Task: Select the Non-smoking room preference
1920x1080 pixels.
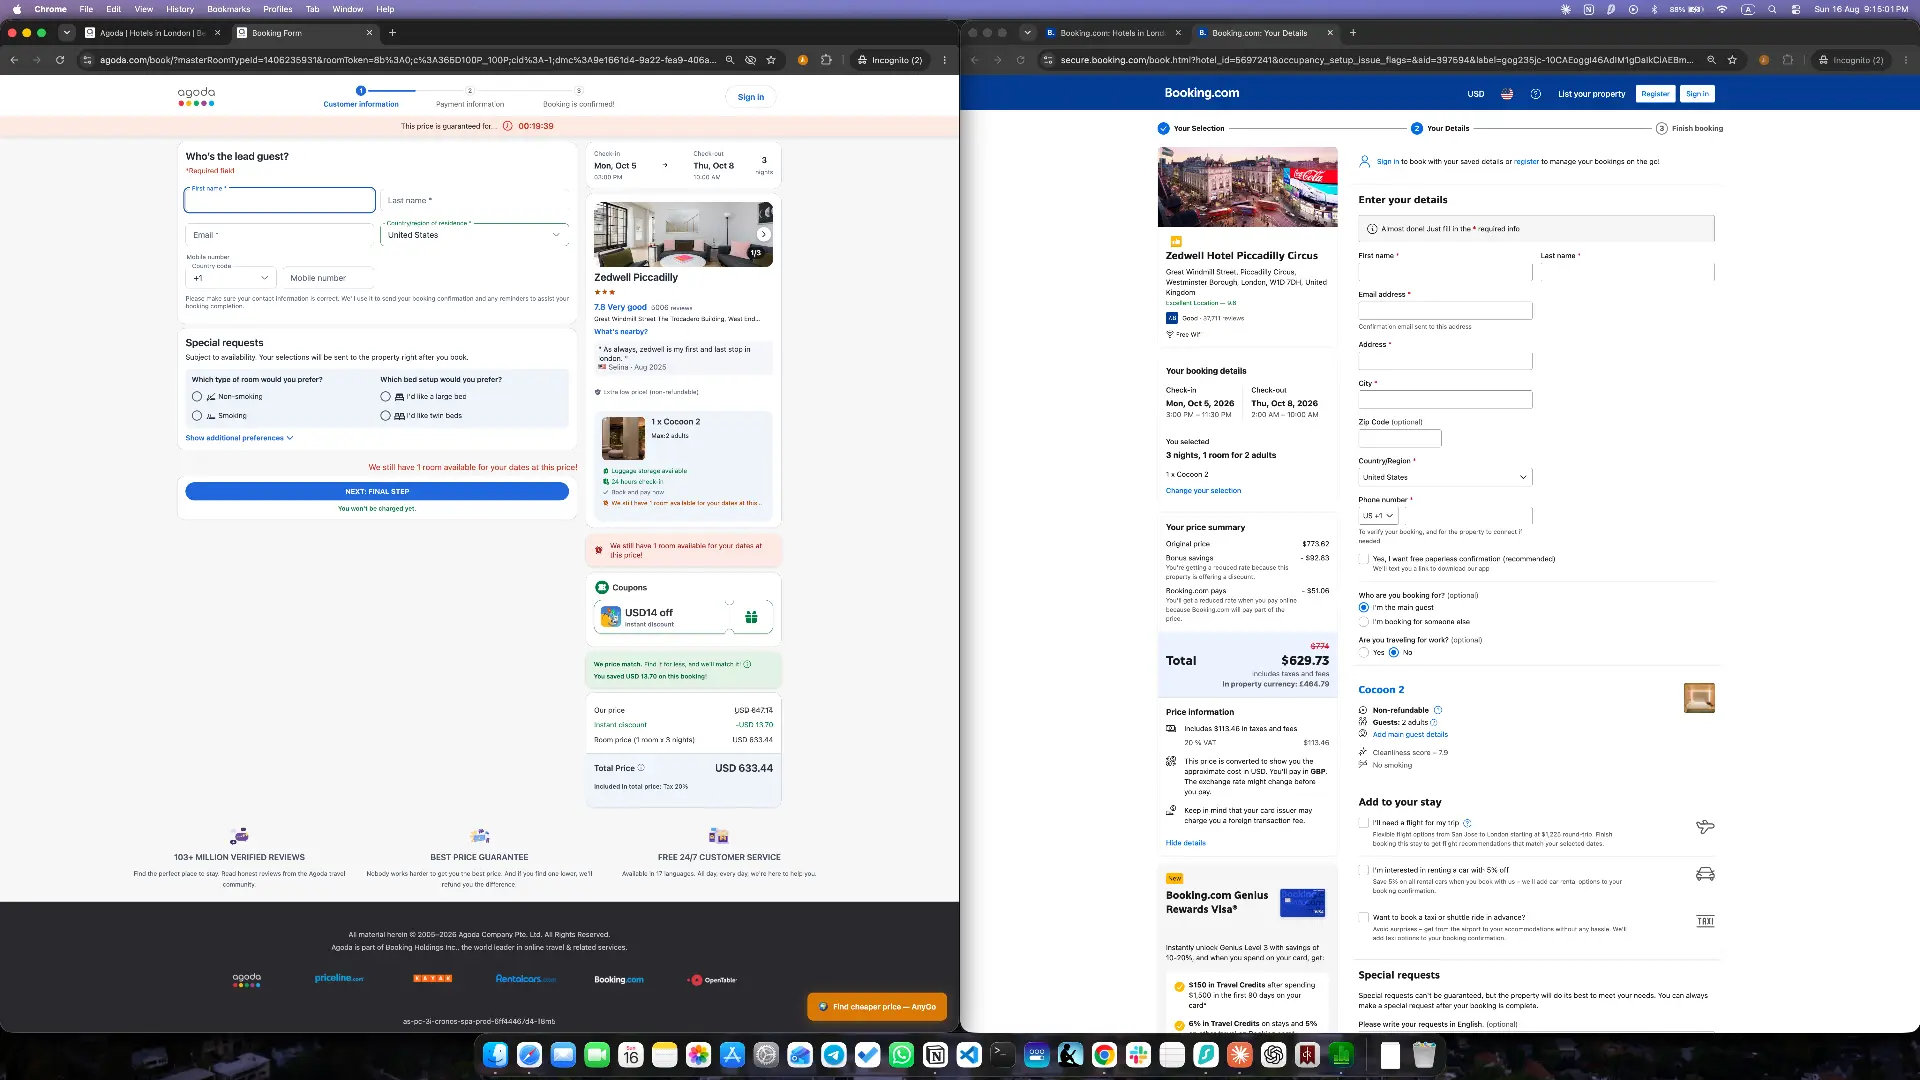Action: 197,397
